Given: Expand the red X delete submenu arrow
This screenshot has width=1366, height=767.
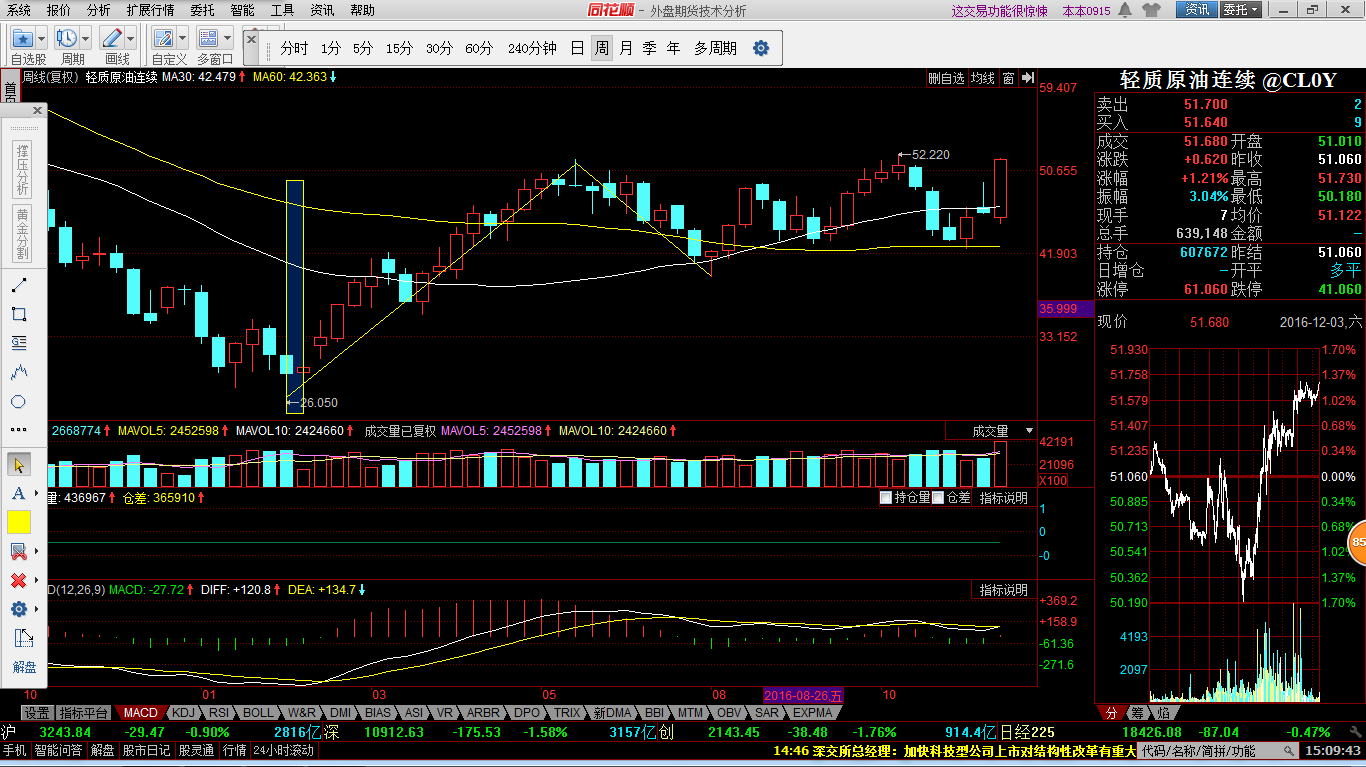Looking at the screenshot, I should [x=36, y=580].
